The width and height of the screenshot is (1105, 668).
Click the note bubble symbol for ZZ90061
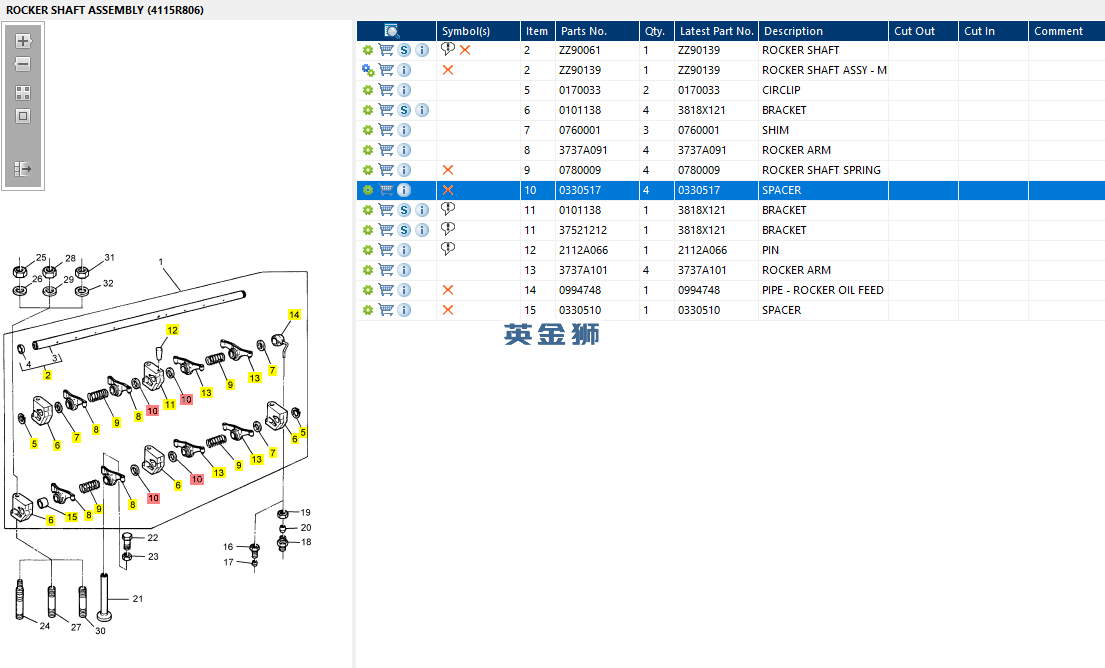447,49
